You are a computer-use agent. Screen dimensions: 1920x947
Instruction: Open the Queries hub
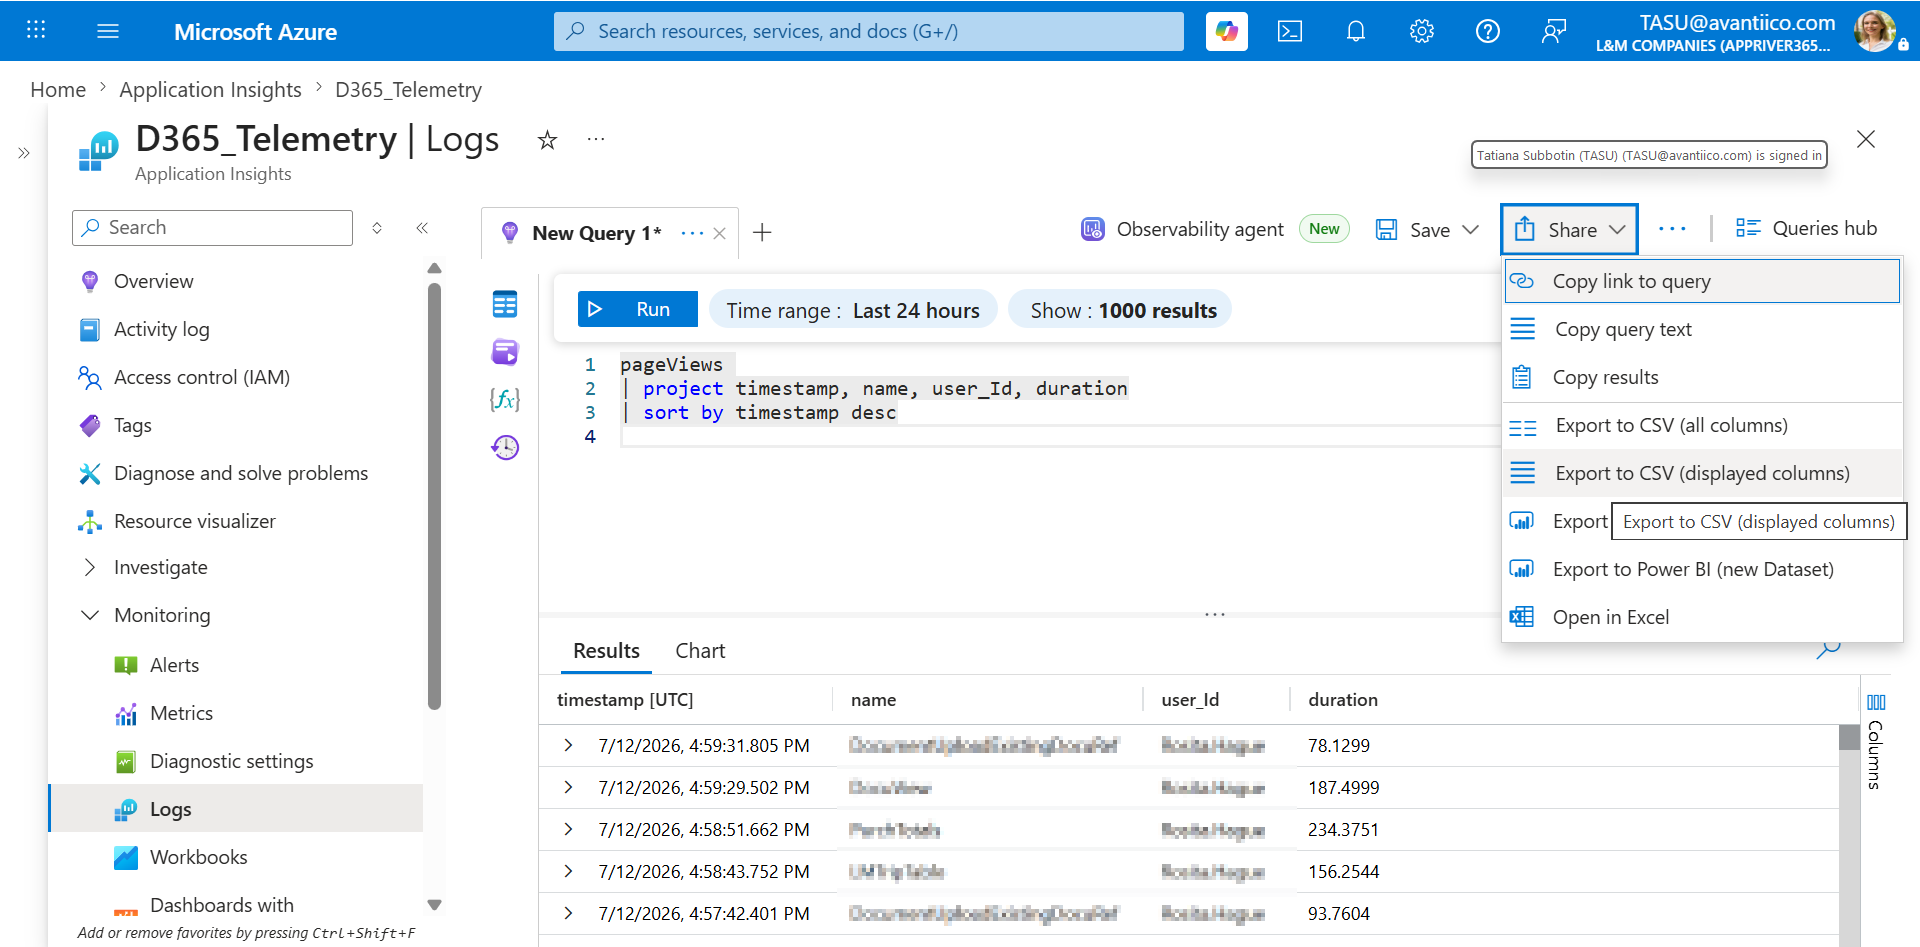1806,228
